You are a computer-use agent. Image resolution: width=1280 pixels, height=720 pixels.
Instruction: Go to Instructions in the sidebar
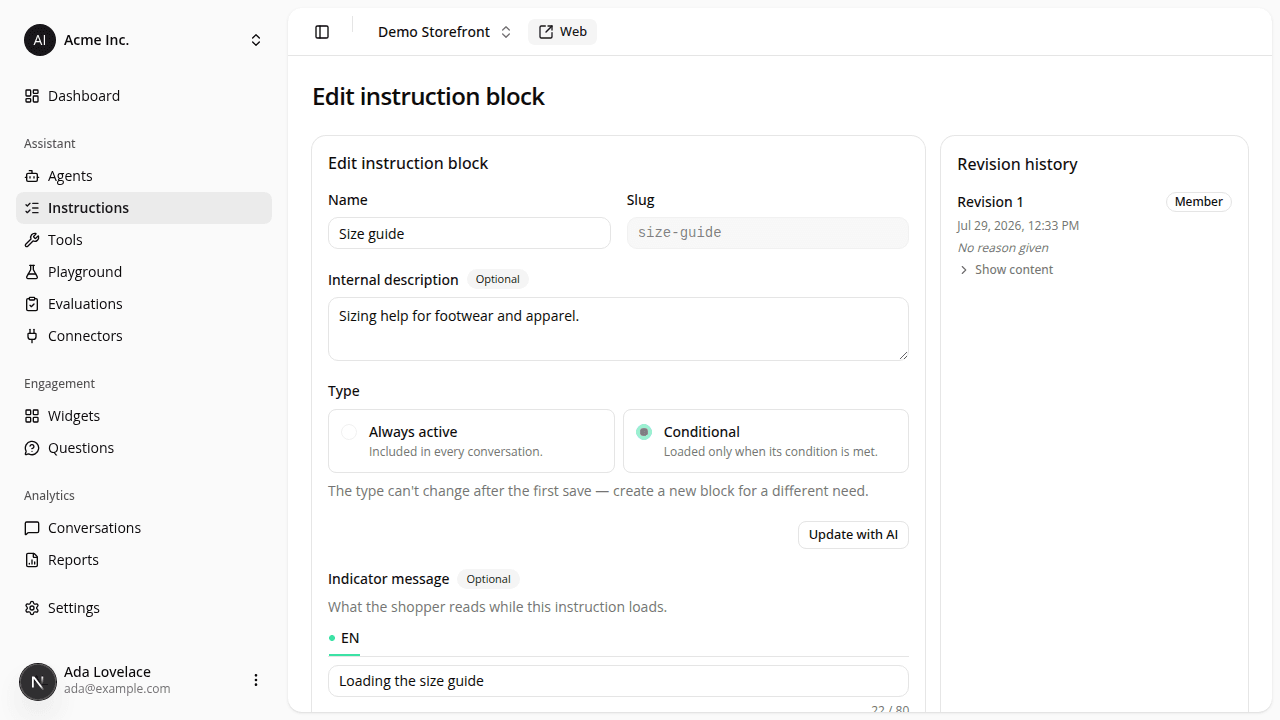[144, 208]
